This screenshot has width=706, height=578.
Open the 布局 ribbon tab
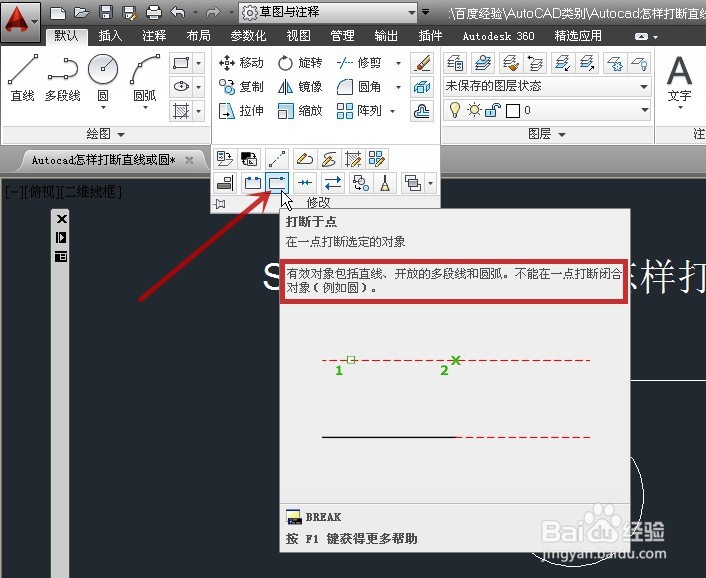(198, 36)
